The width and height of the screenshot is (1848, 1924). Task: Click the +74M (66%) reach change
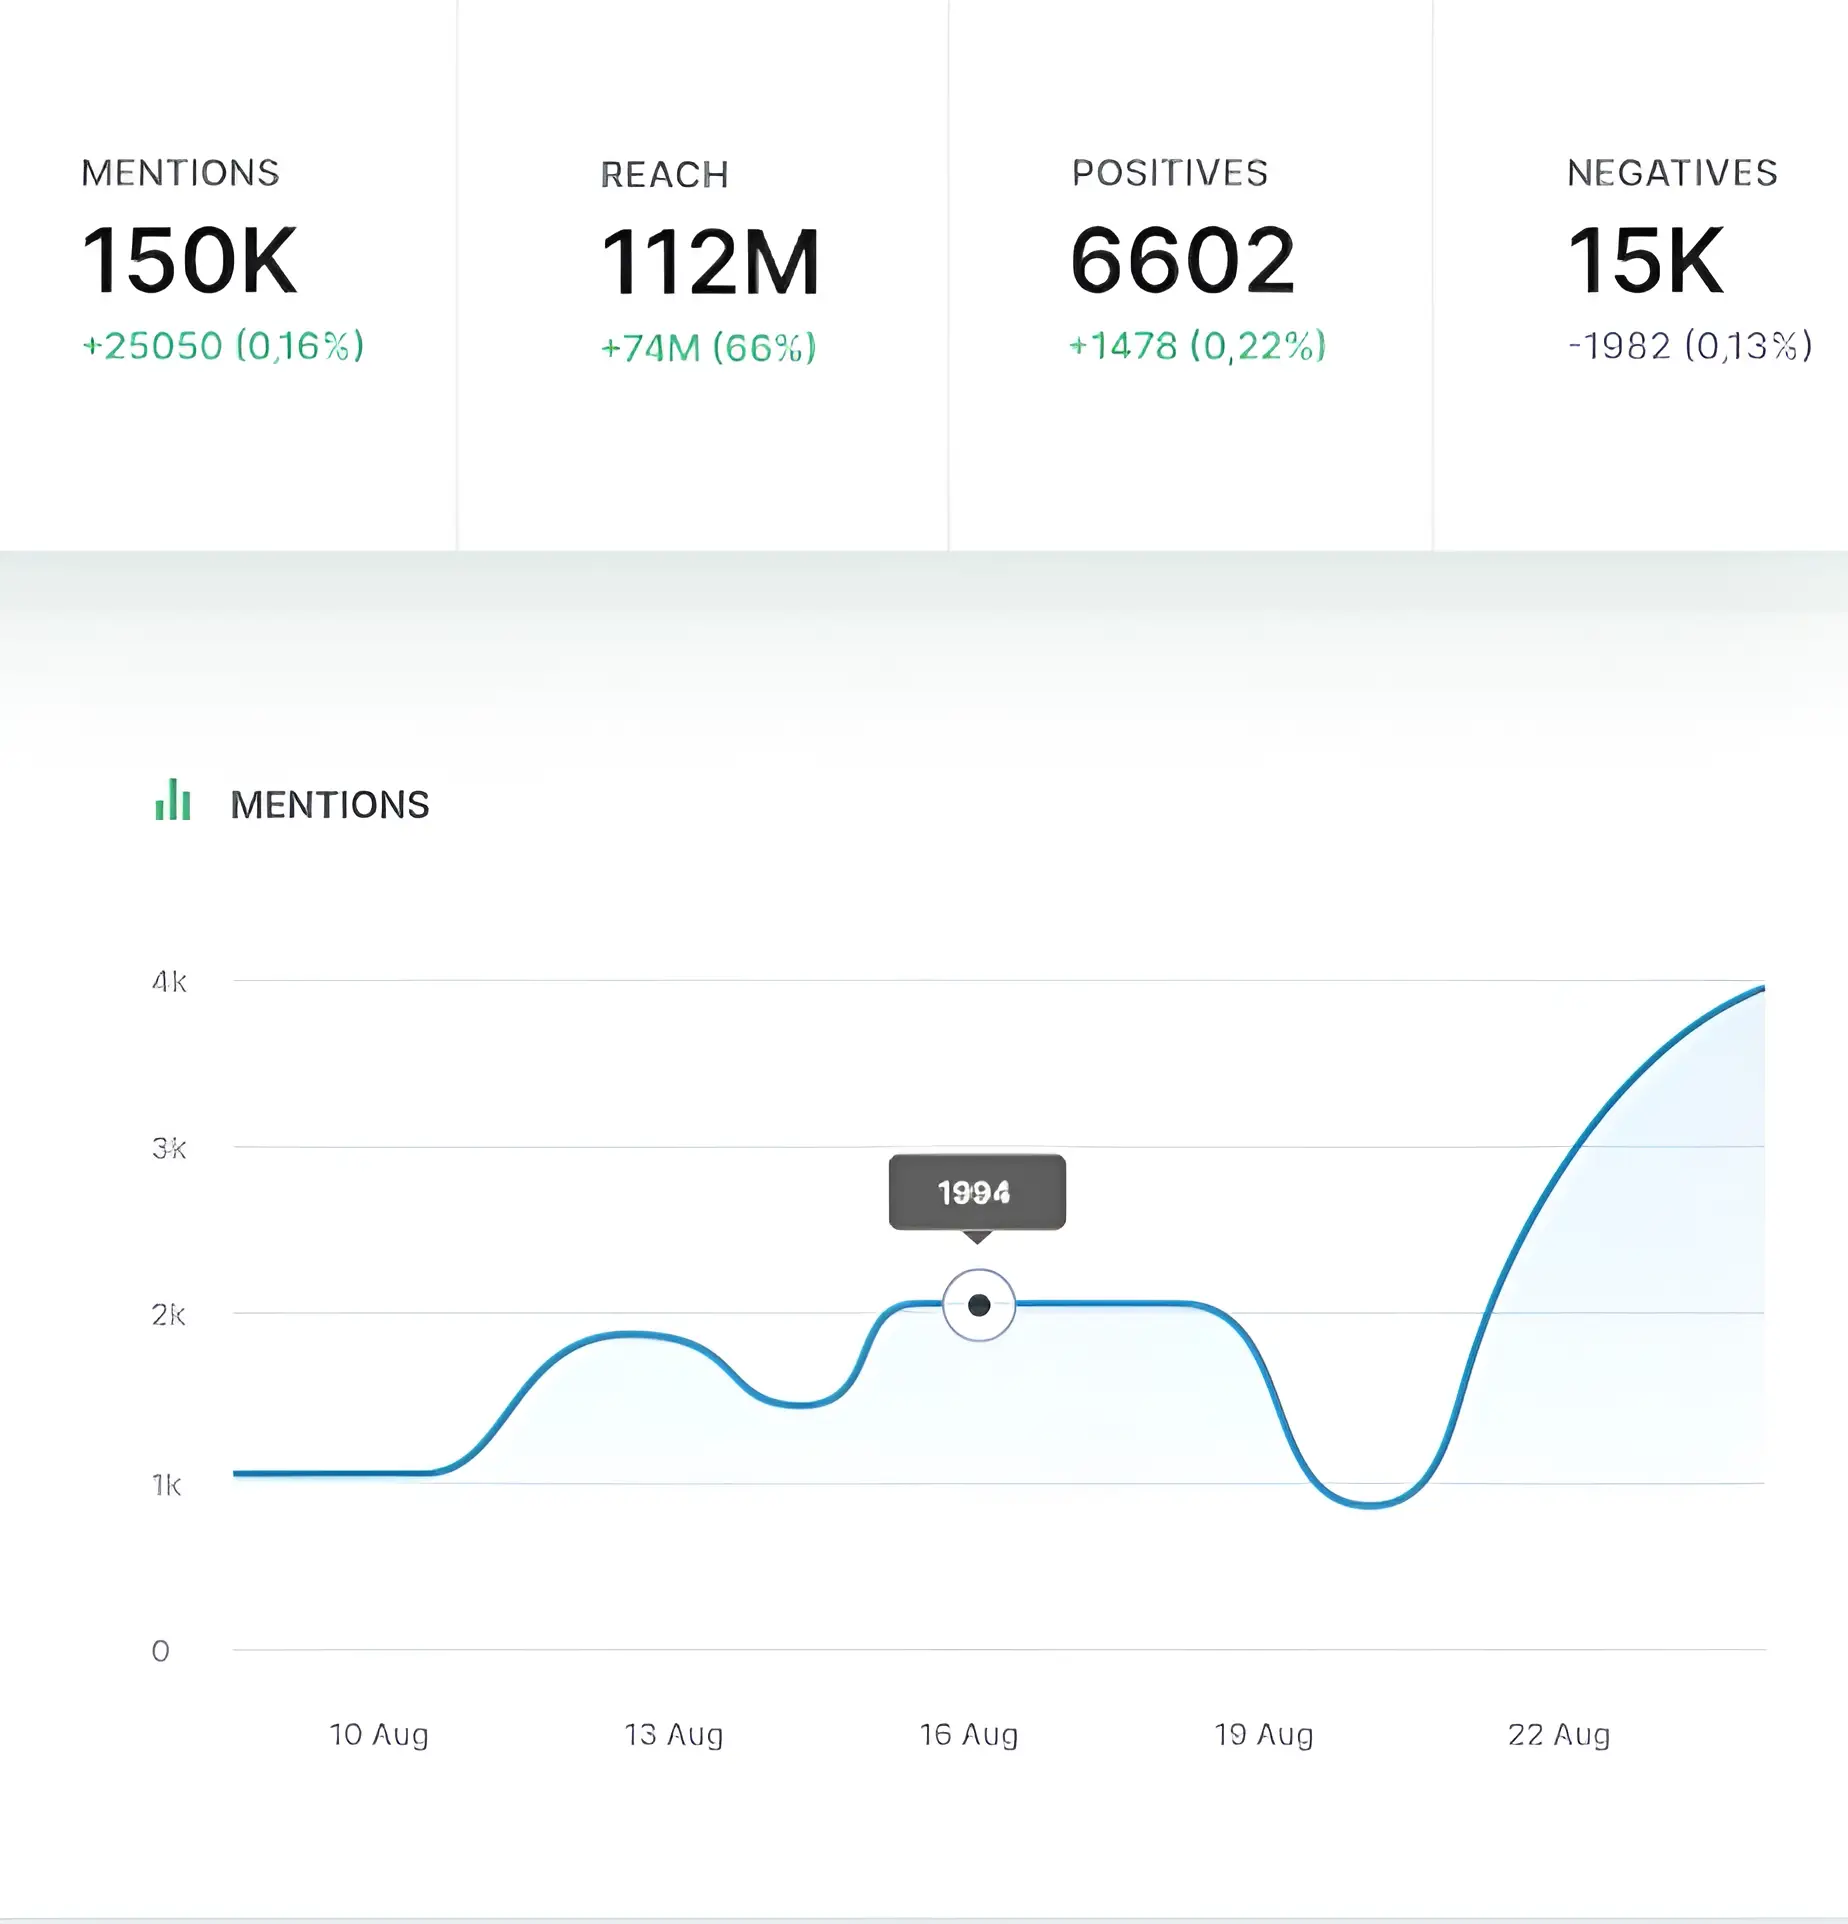click(709, 348)
